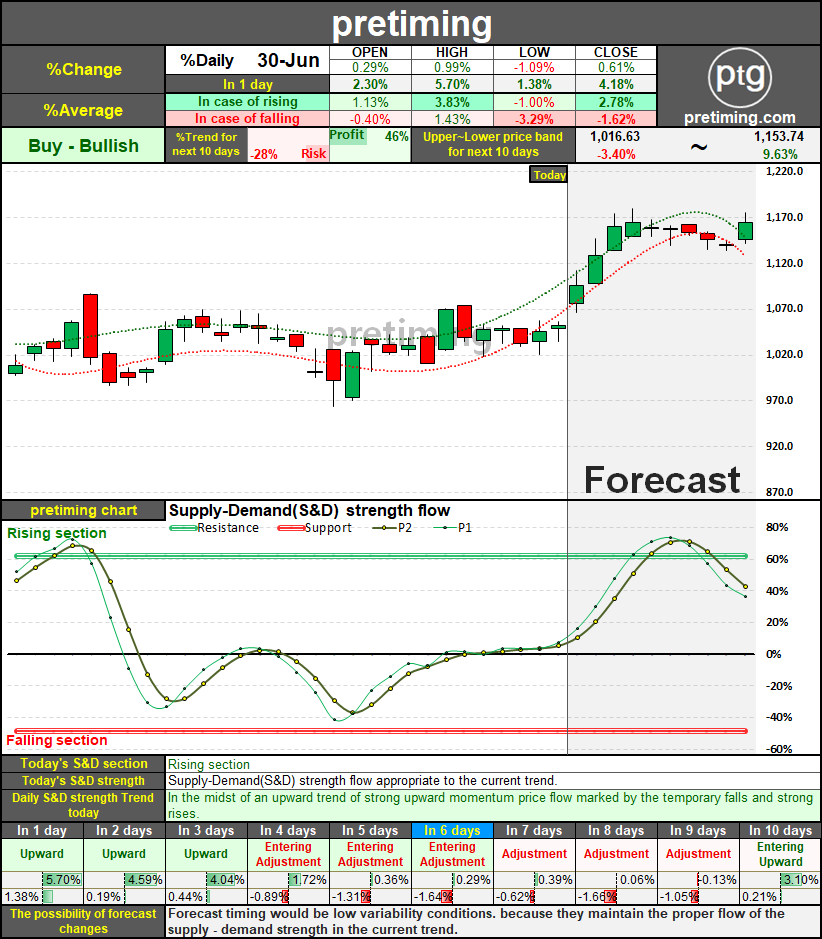This screenshot has width=822, height=939.
Task: Click the Resistance legend swatch
Action: click(183, 528)
